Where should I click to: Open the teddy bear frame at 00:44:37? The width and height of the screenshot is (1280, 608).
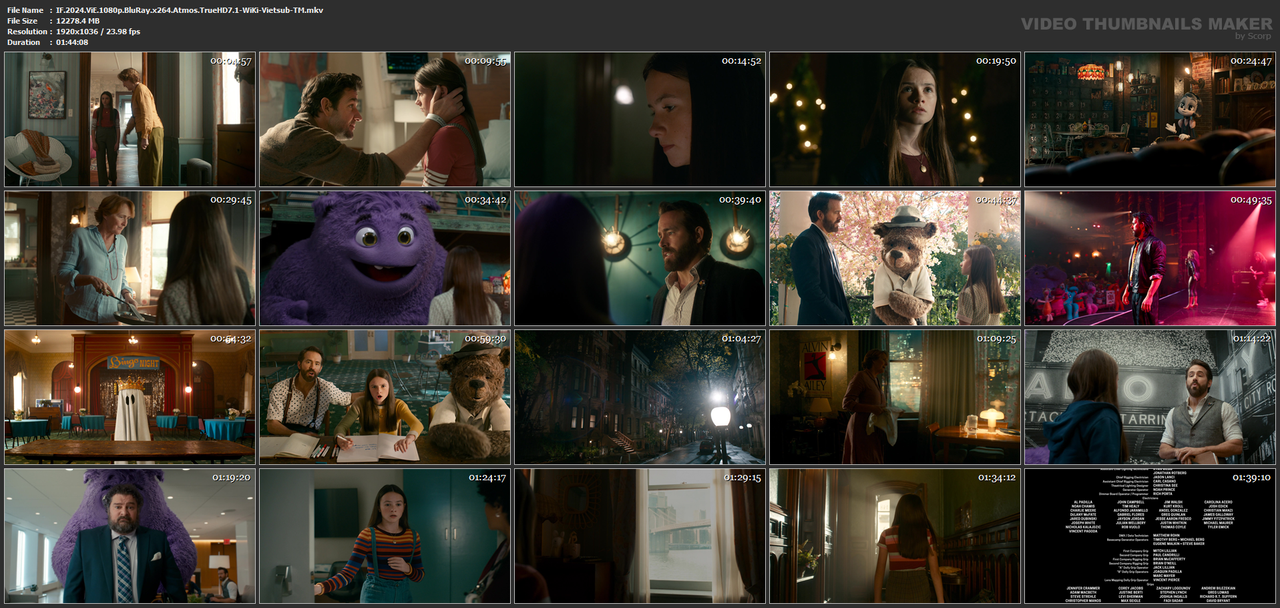click(895, 258)
